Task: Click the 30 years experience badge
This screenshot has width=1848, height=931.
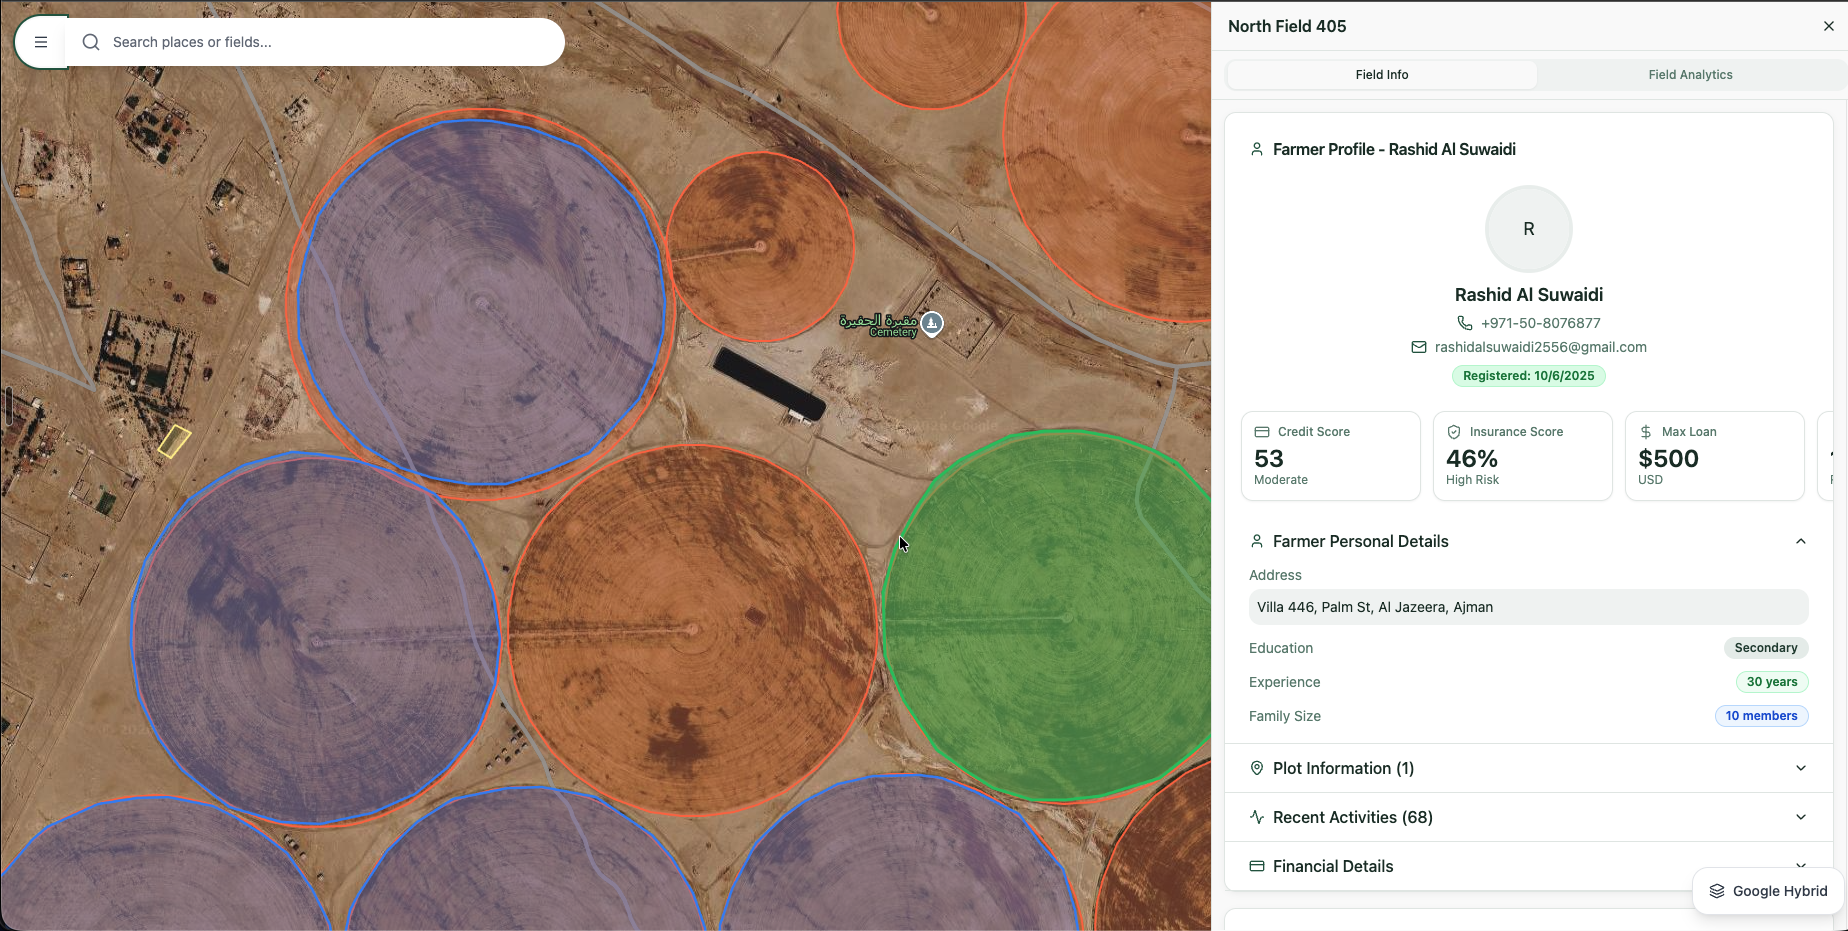Action: point(1771,682)
